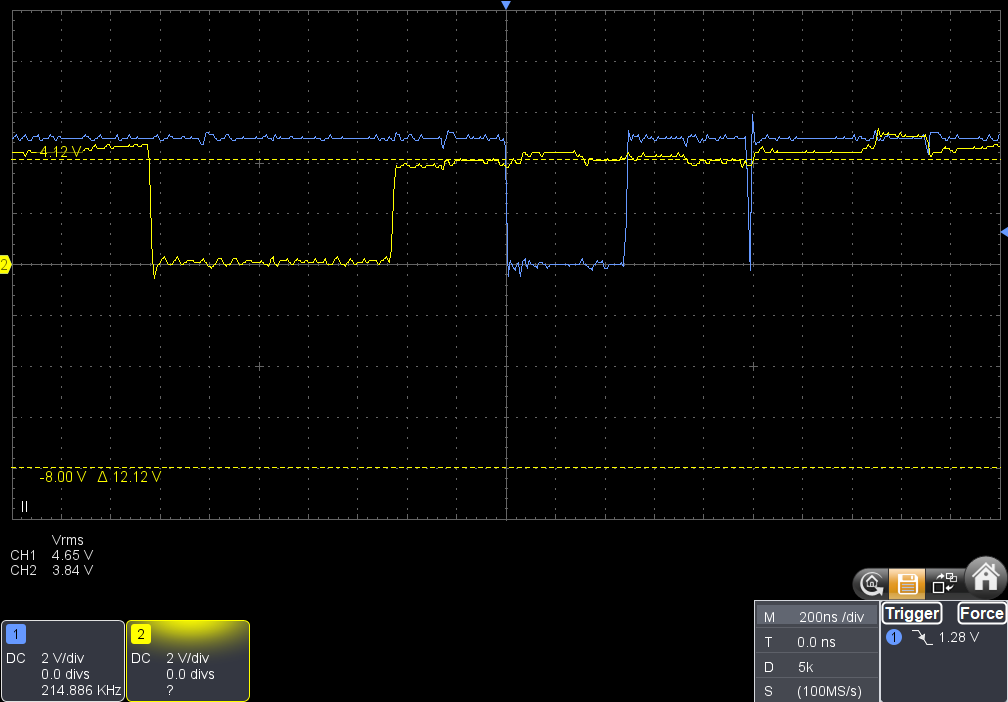
Task: Select the record depth 5k row
Action: tap(815, 666)
